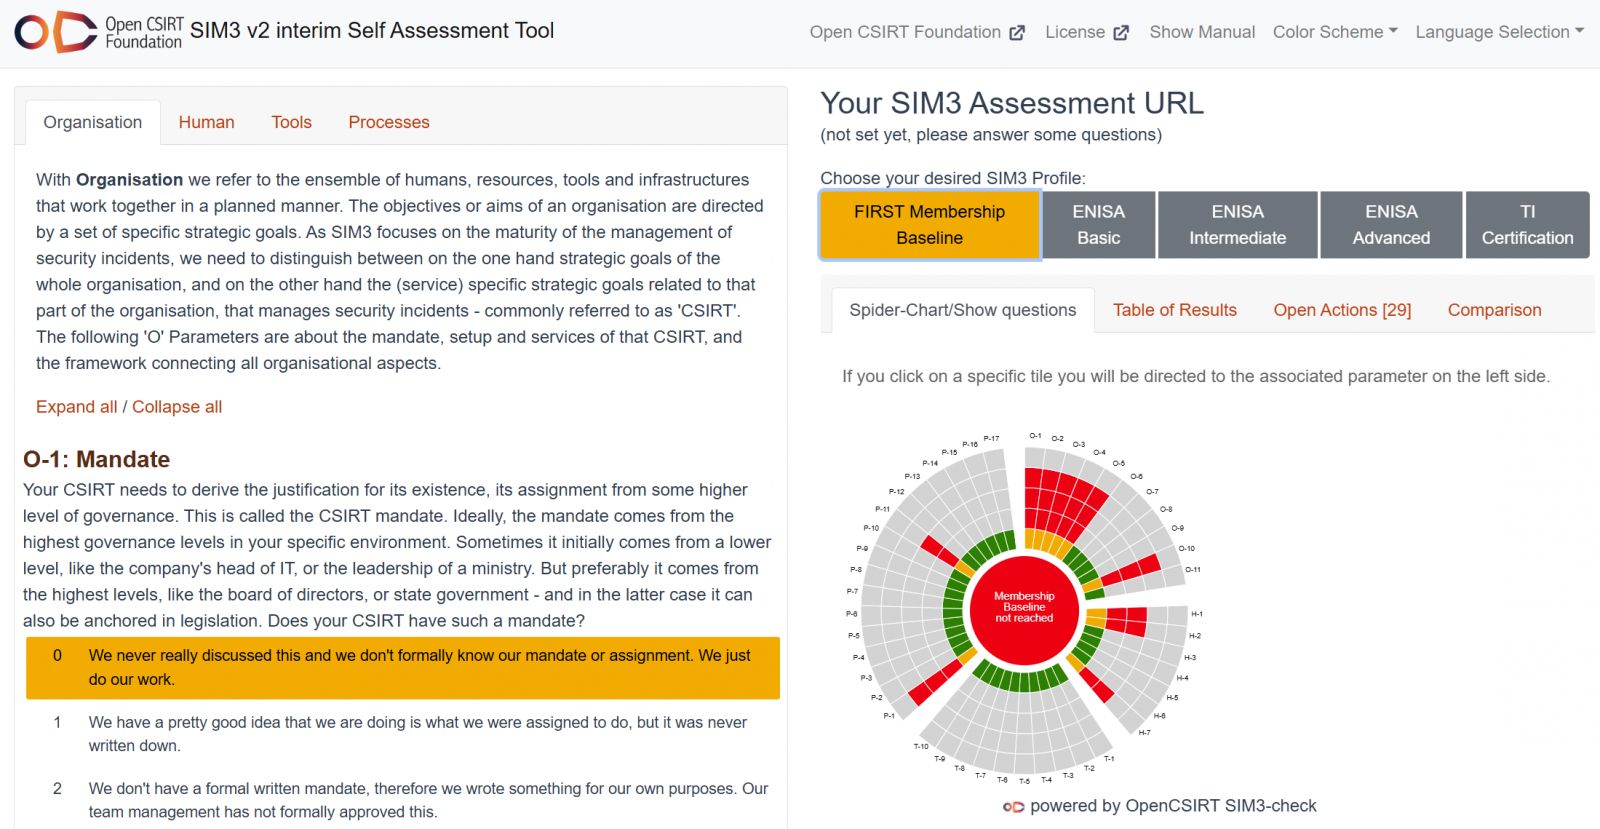Open the Language Selection dropdown
Screen dimensions: 1600x829
coord(1499,32)
